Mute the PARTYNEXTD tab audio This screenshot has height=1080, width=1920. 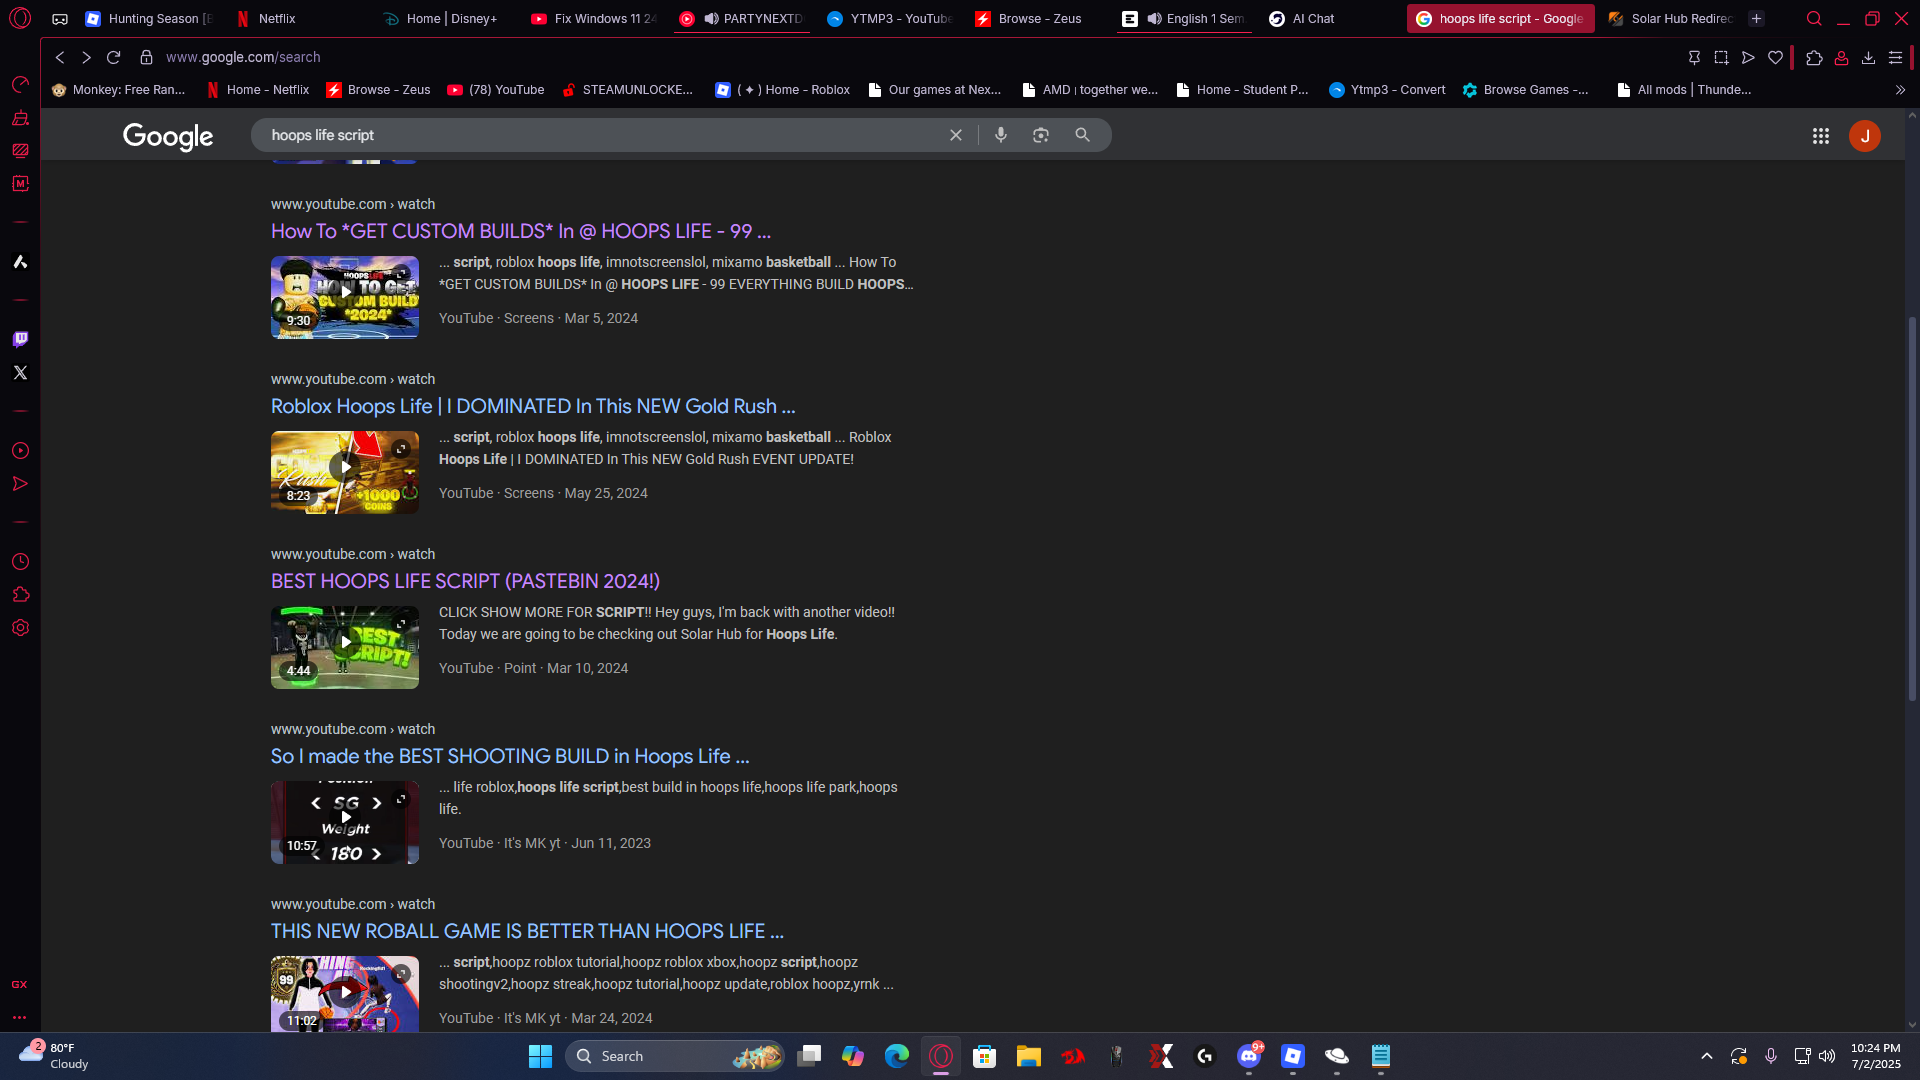pyautogui.click(x=711, y=19)
